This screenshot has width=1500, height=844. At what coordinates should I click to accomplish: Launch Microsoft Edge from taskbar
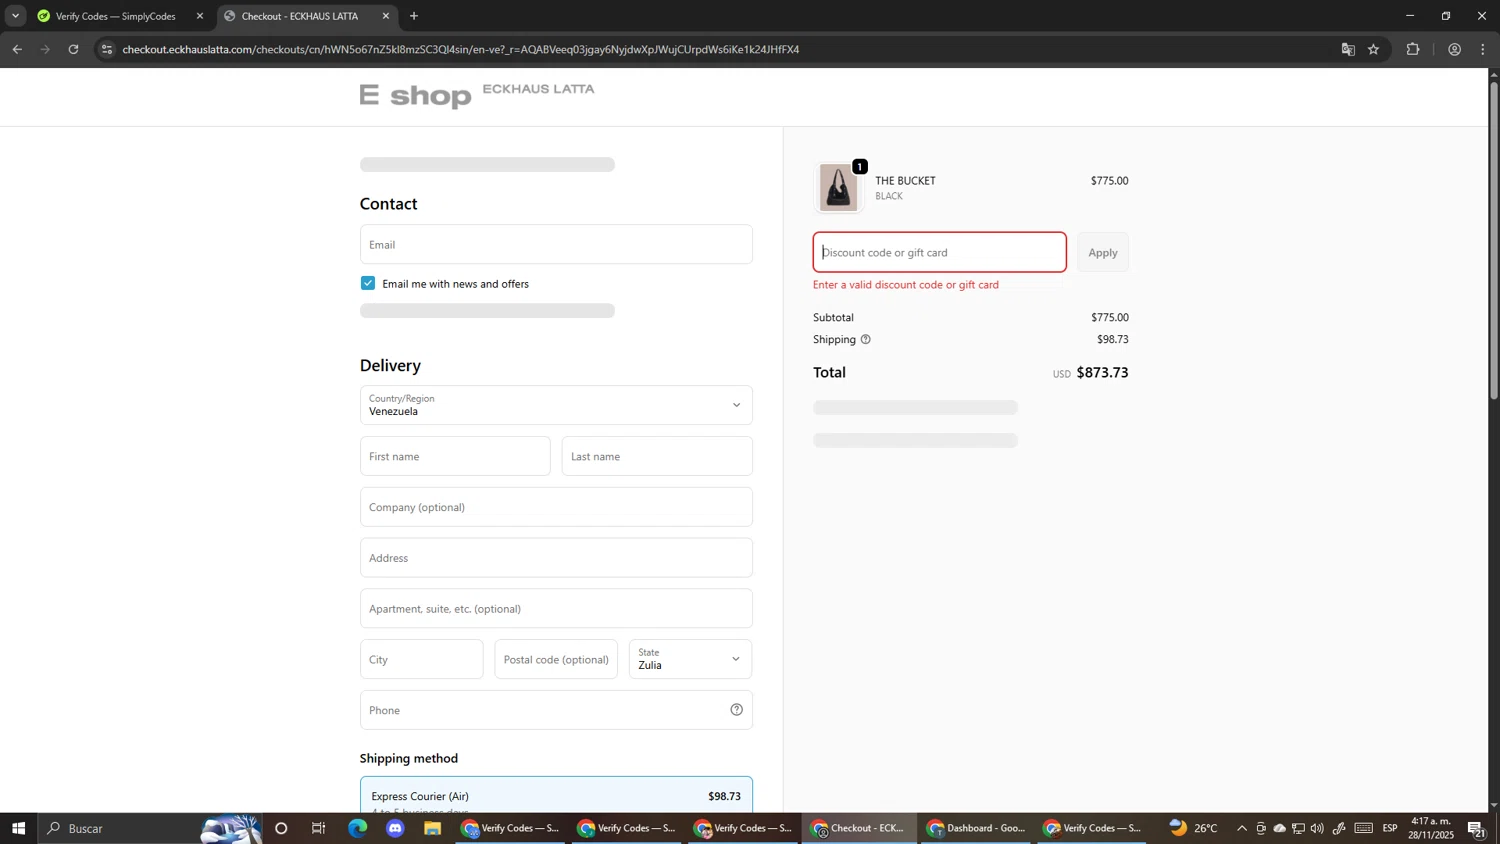(357, 828)
